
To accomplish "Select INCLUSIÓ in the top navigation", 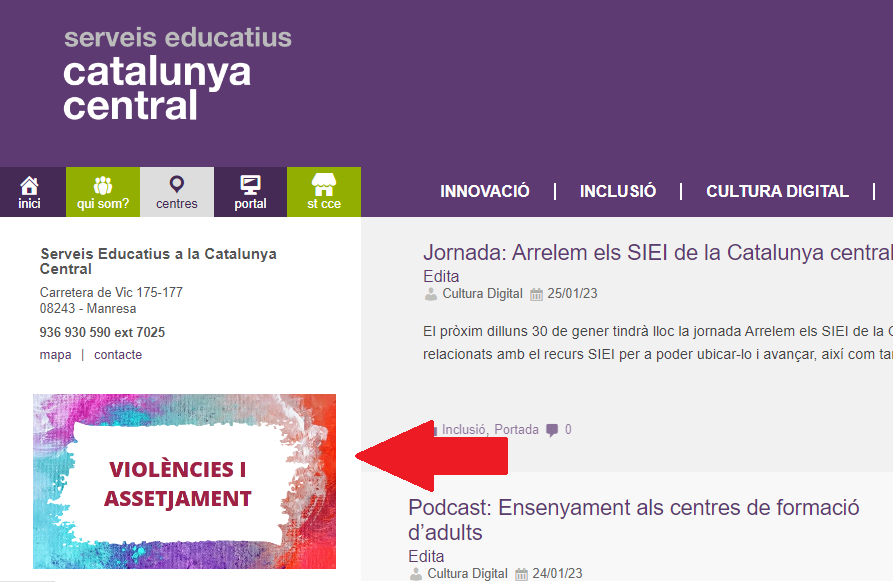I will click(618, 191).
